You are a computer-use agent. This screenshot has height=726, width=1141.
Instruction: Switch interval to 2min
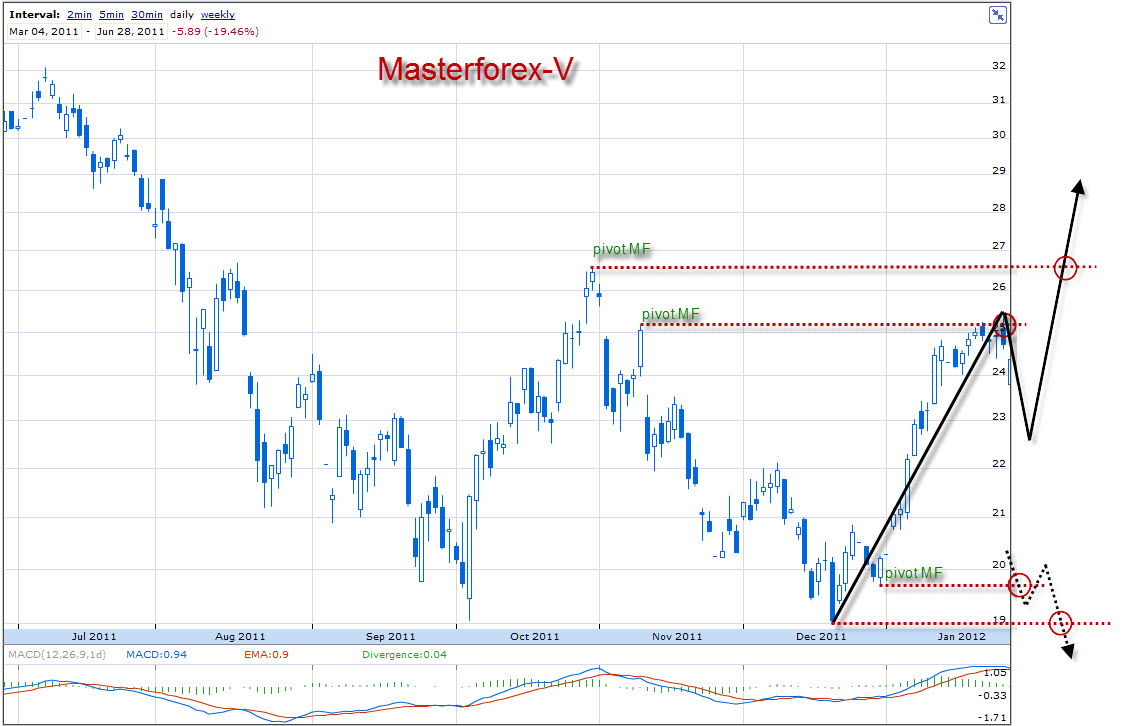(x=79, y=15)
